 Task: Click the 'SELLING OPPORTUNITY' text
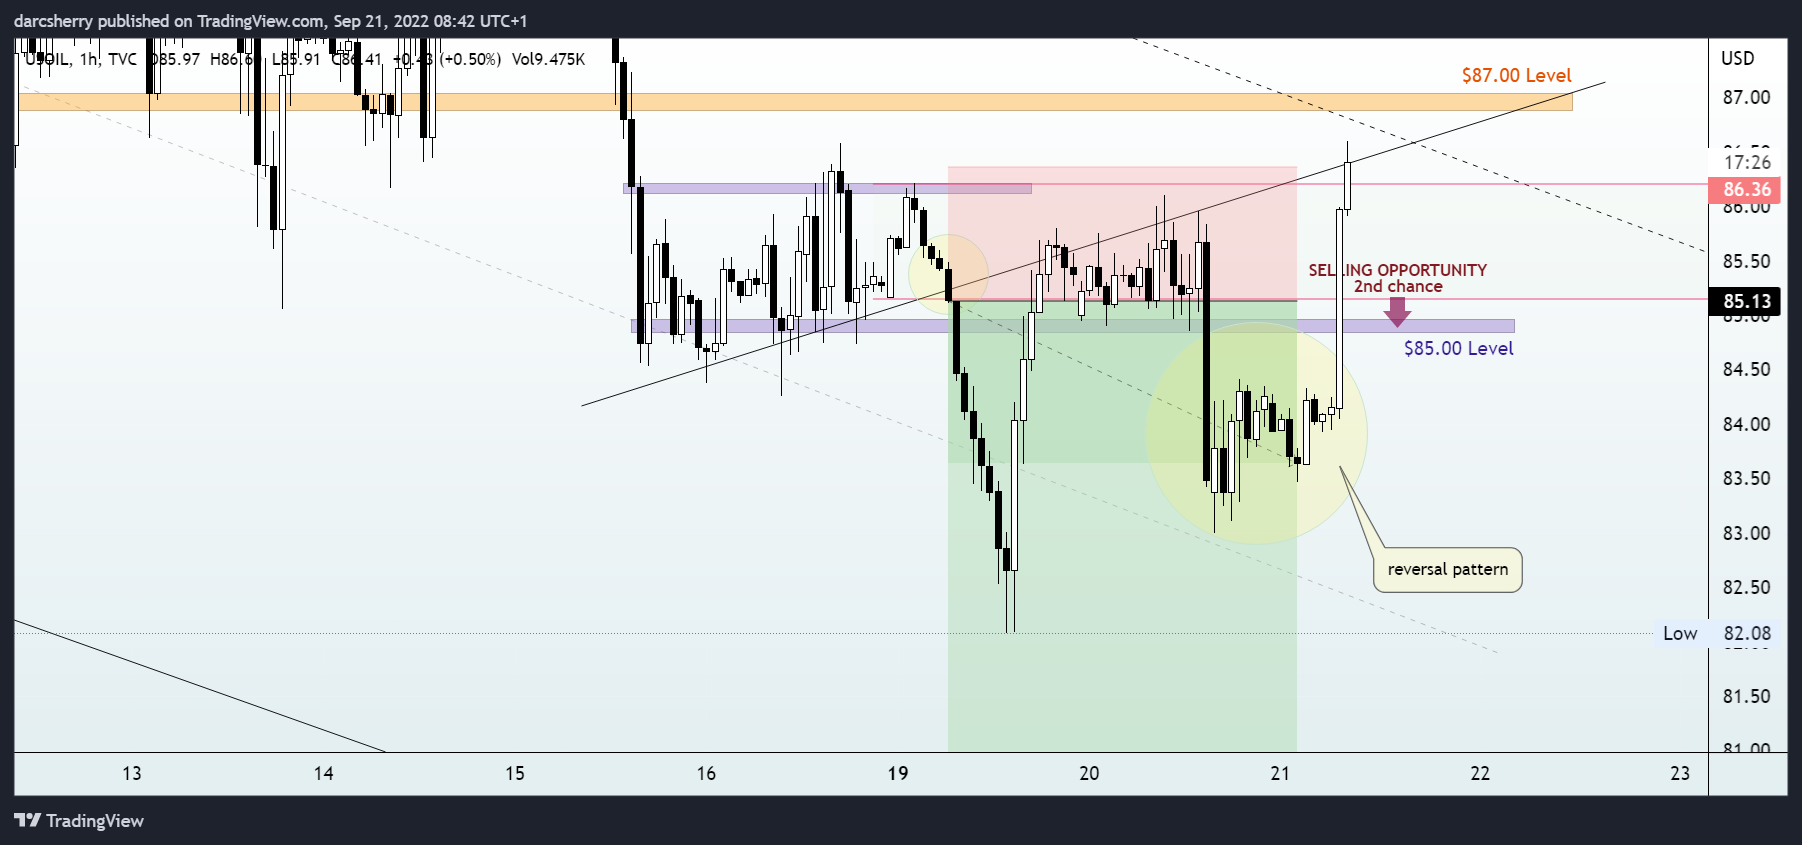tap(1397, 270)
